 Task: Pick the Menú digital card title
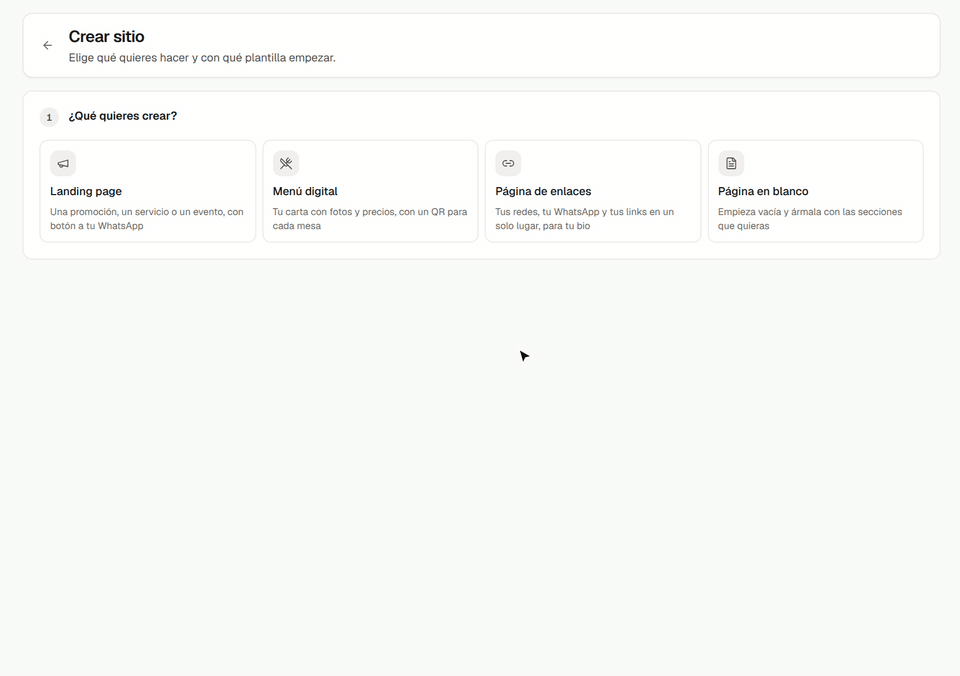[305, 191]
